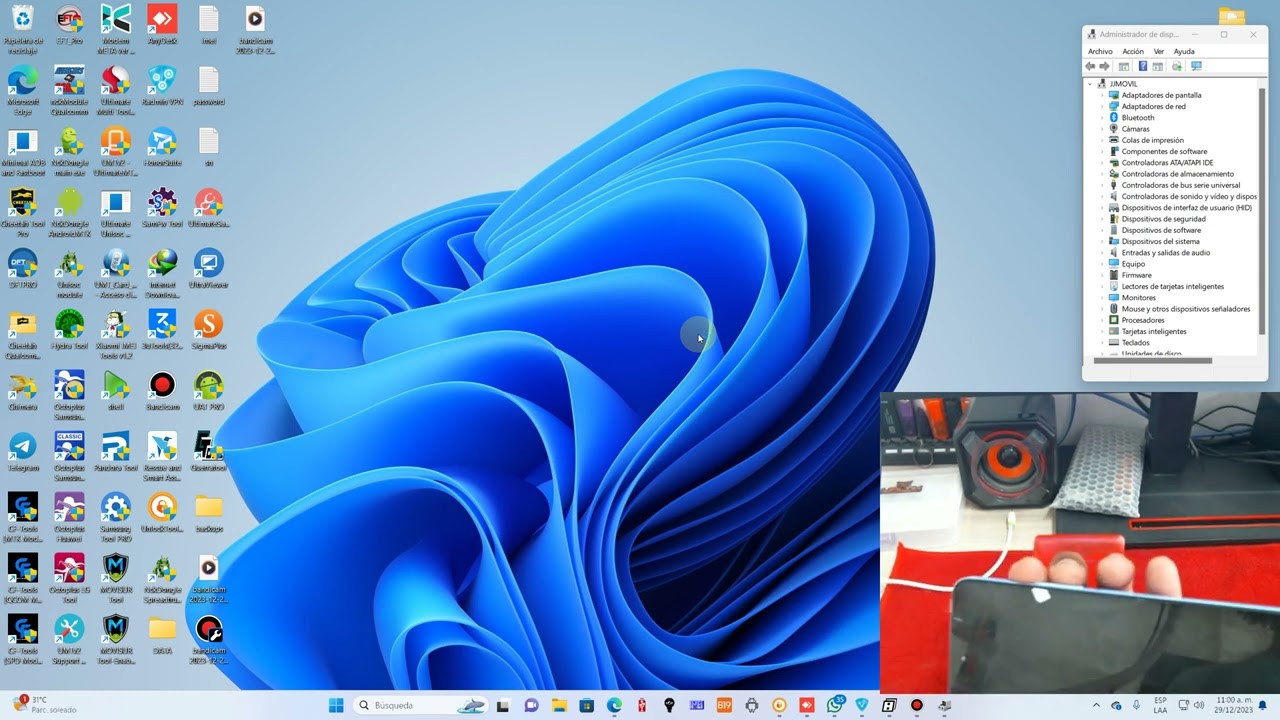Viewport: 1280px width, 720px height.
Task: Click the horizontal scrollbar in Device Manager
Action: coord(1153,360)
